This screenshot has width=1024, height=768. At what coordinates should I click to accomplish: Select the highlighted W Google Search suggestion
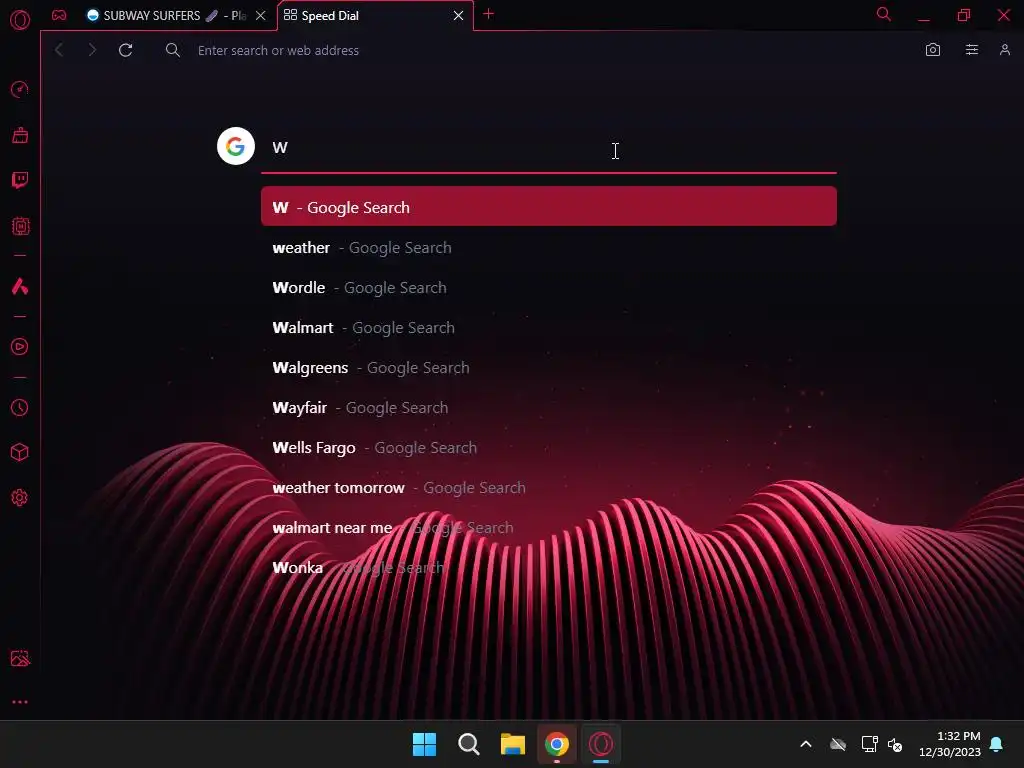(x=549, y=206)
